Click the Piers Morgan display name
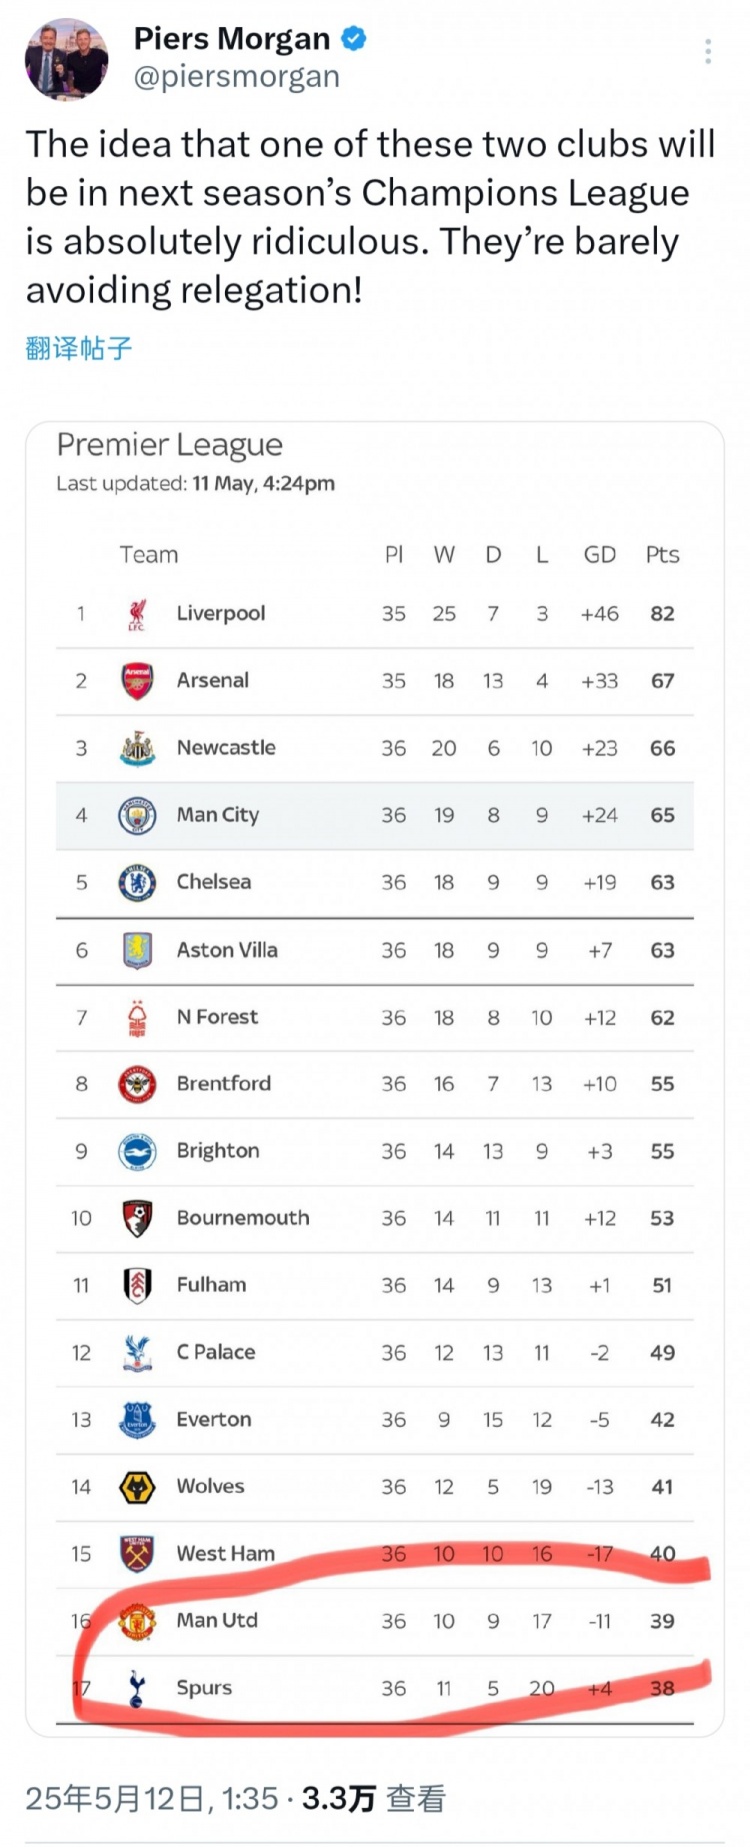The image size is (750, 1847). tap(232, 39)
